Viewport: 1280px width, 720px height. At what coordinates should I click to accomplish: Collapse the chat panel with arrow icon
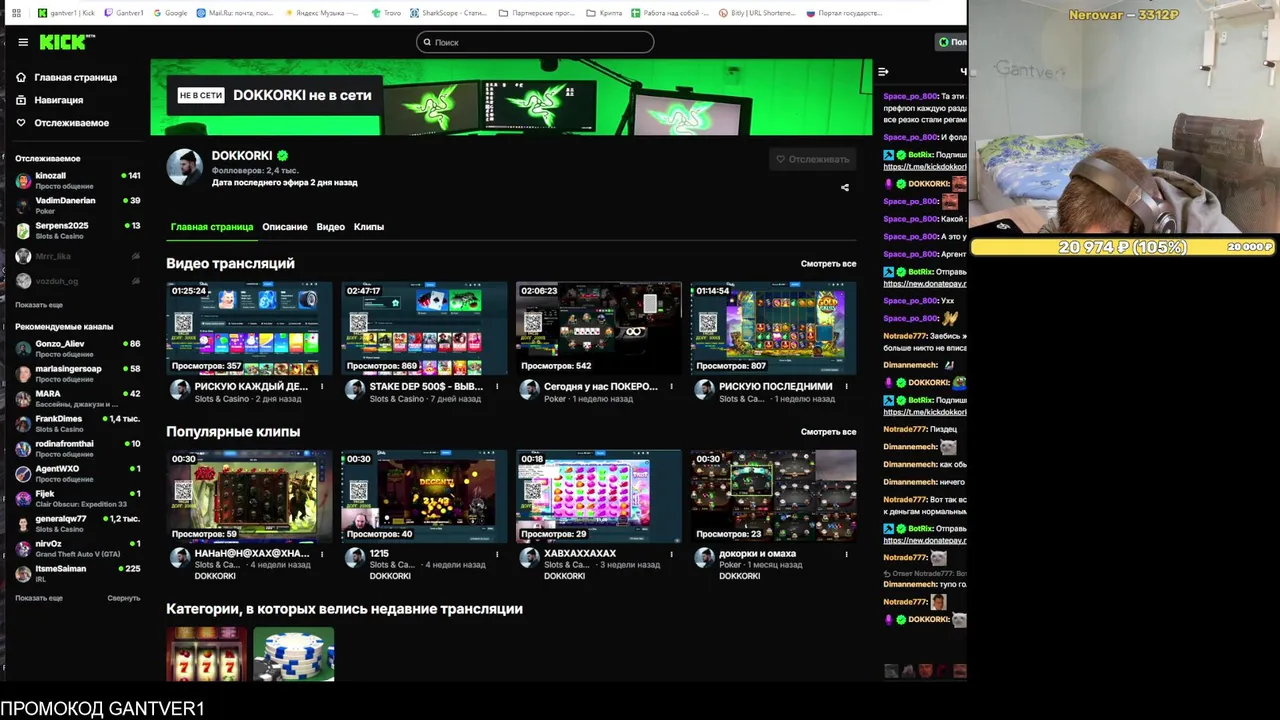883,72
